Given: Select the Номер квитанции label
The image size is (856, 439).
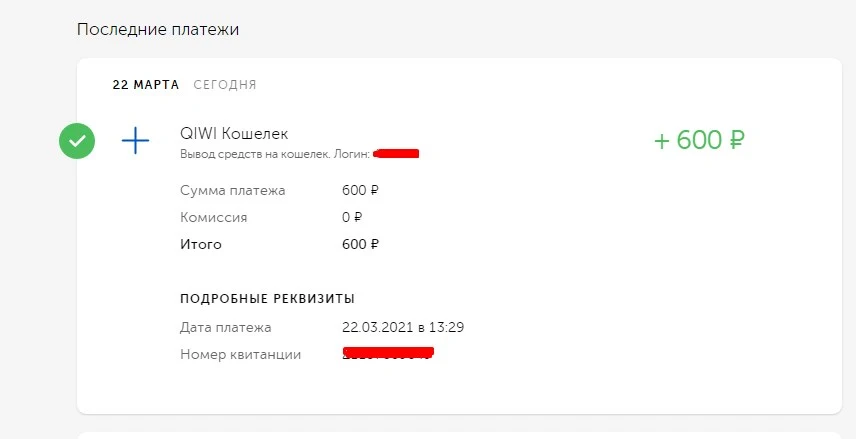Looking at the screenshot, I should (241, 354).
